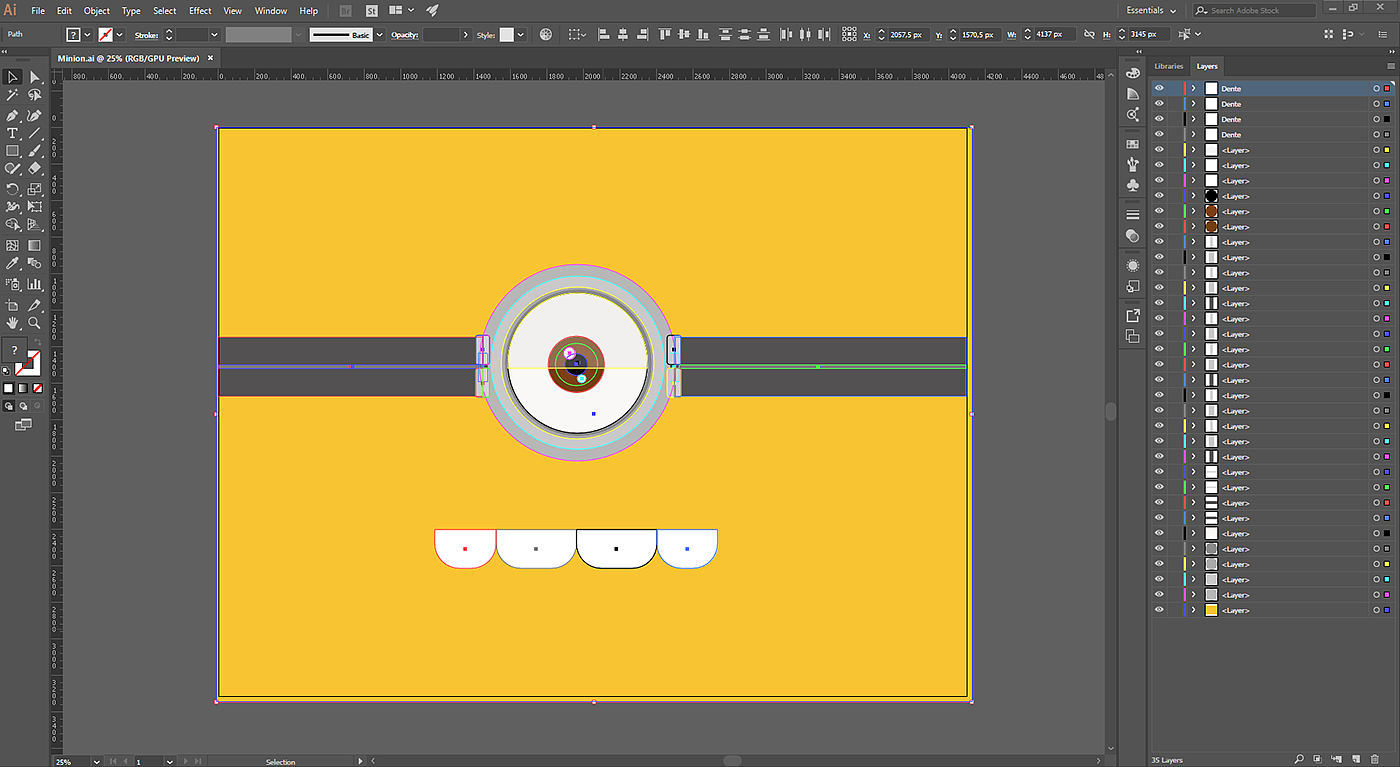The width and height of the screenshot is (1400, 767).
Task: Open the Effect menu
Action: pos(200,11)
